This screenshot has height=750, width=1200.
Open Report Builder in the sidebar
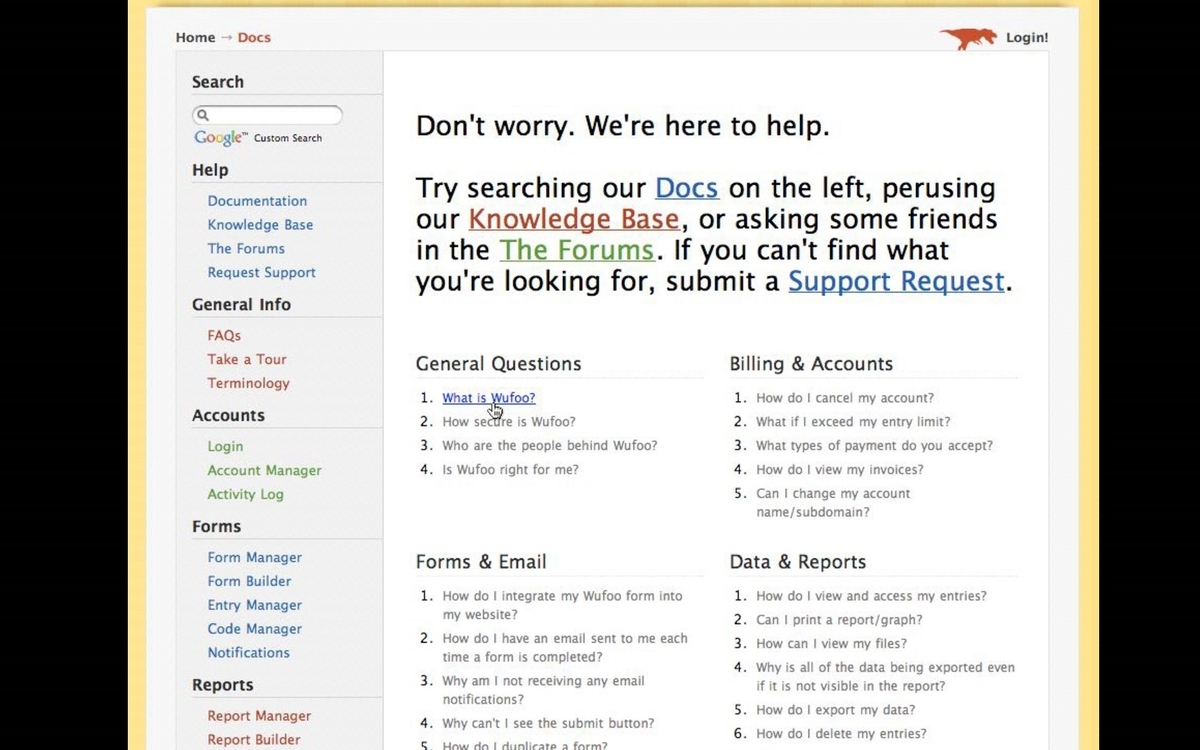click(x=253, y=740)
